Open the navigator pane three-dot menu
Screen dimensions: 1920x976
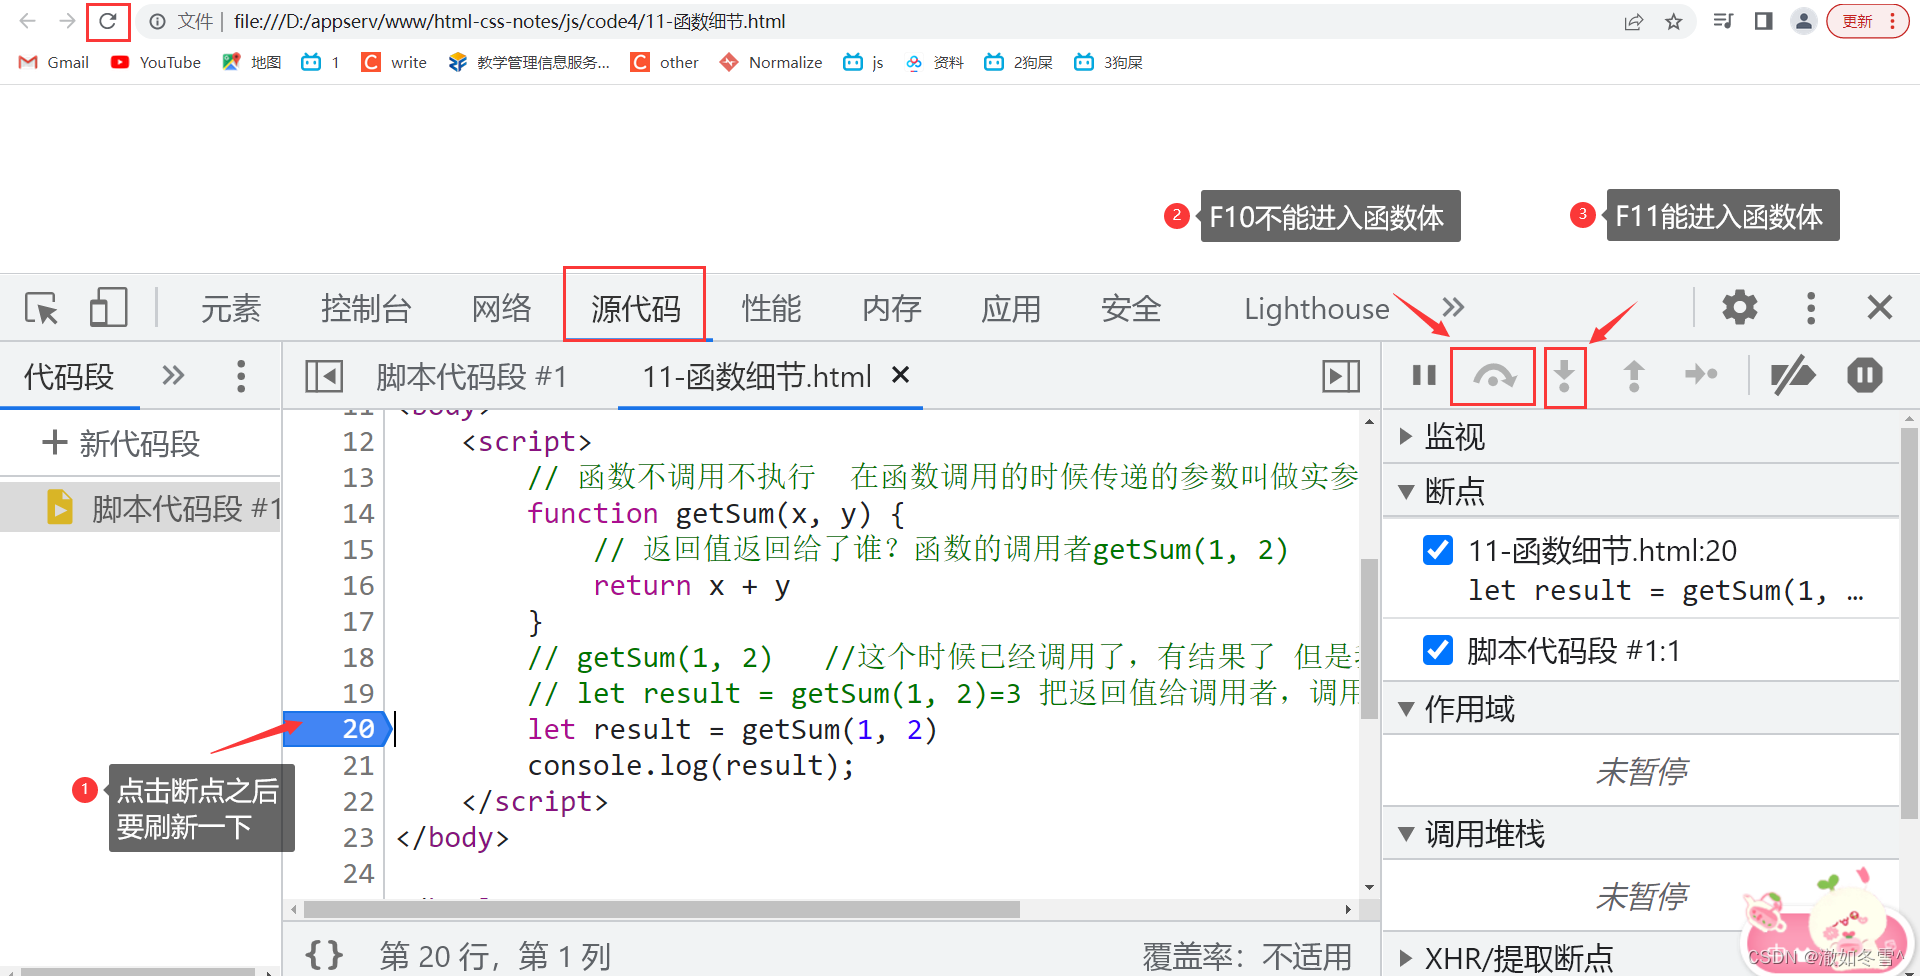point(241,376)
